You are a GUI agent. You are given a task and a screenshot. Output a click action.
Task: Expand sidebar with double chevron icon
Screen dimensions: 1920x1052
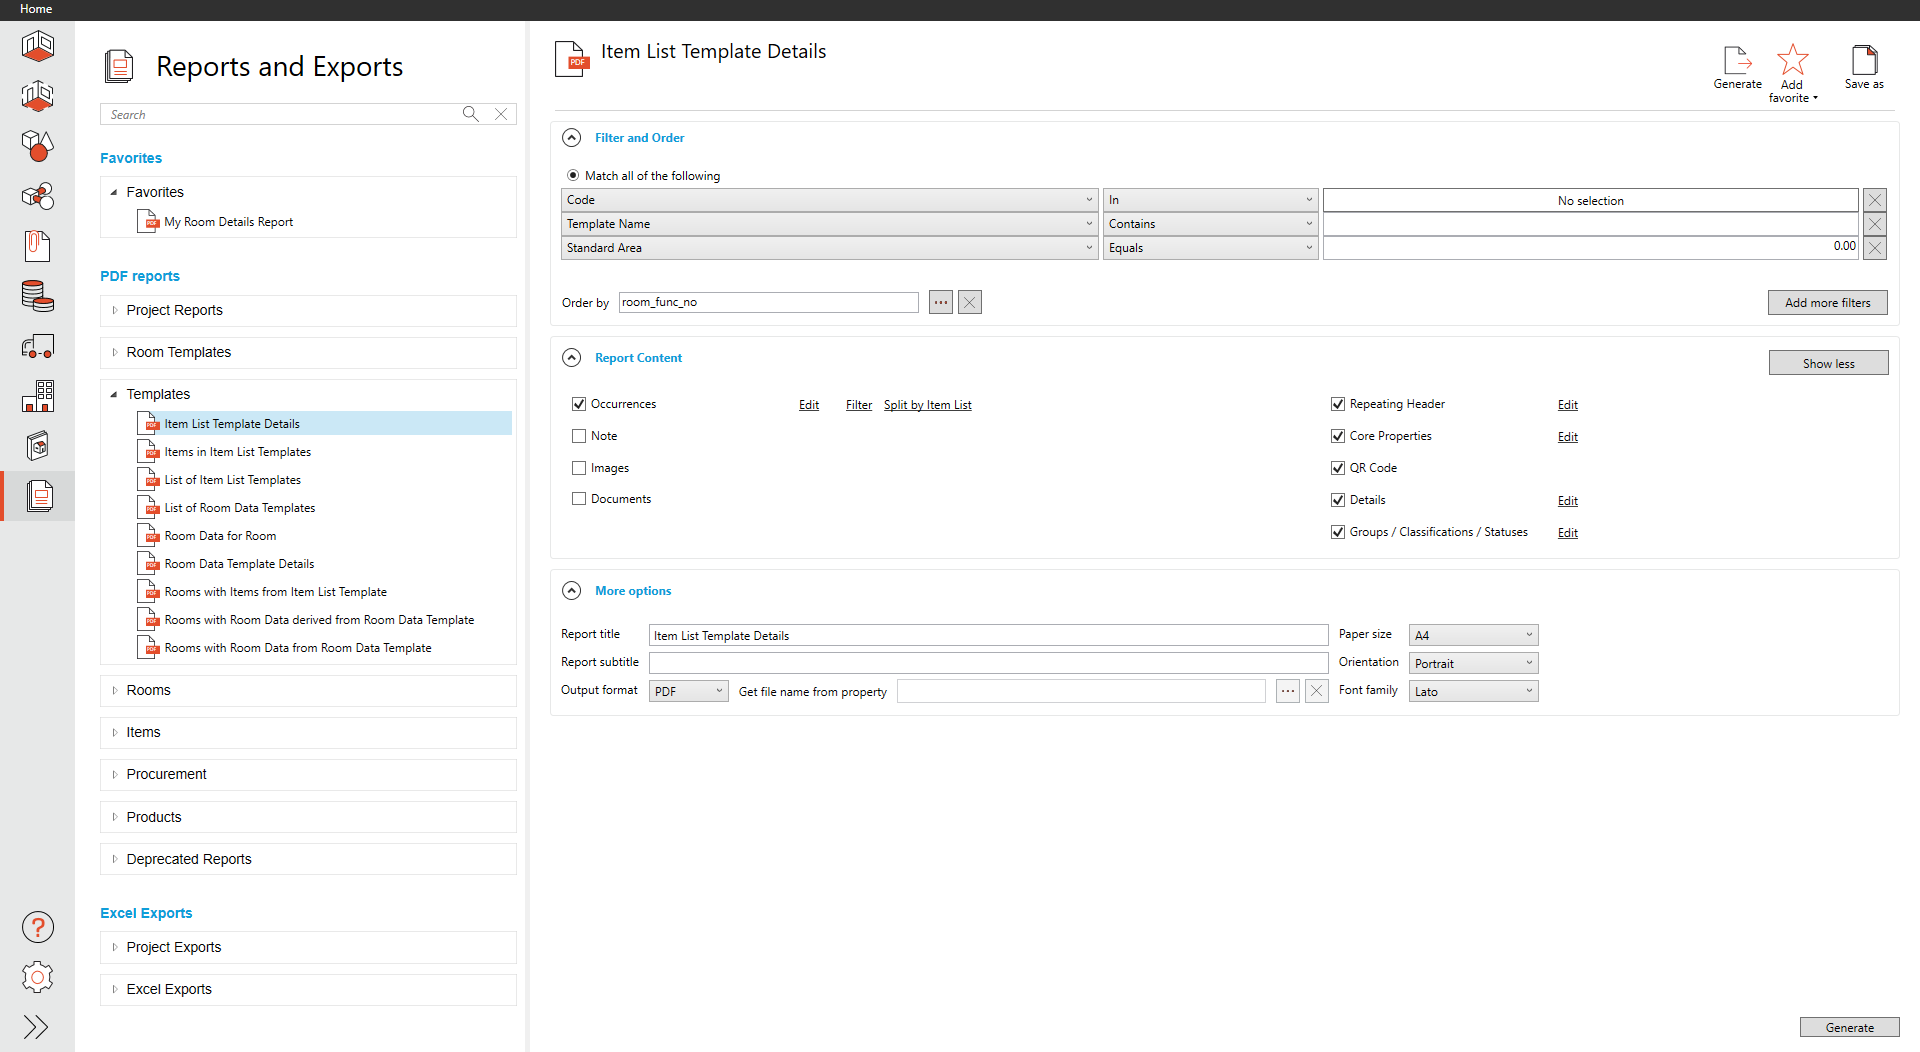(36, 1027)
